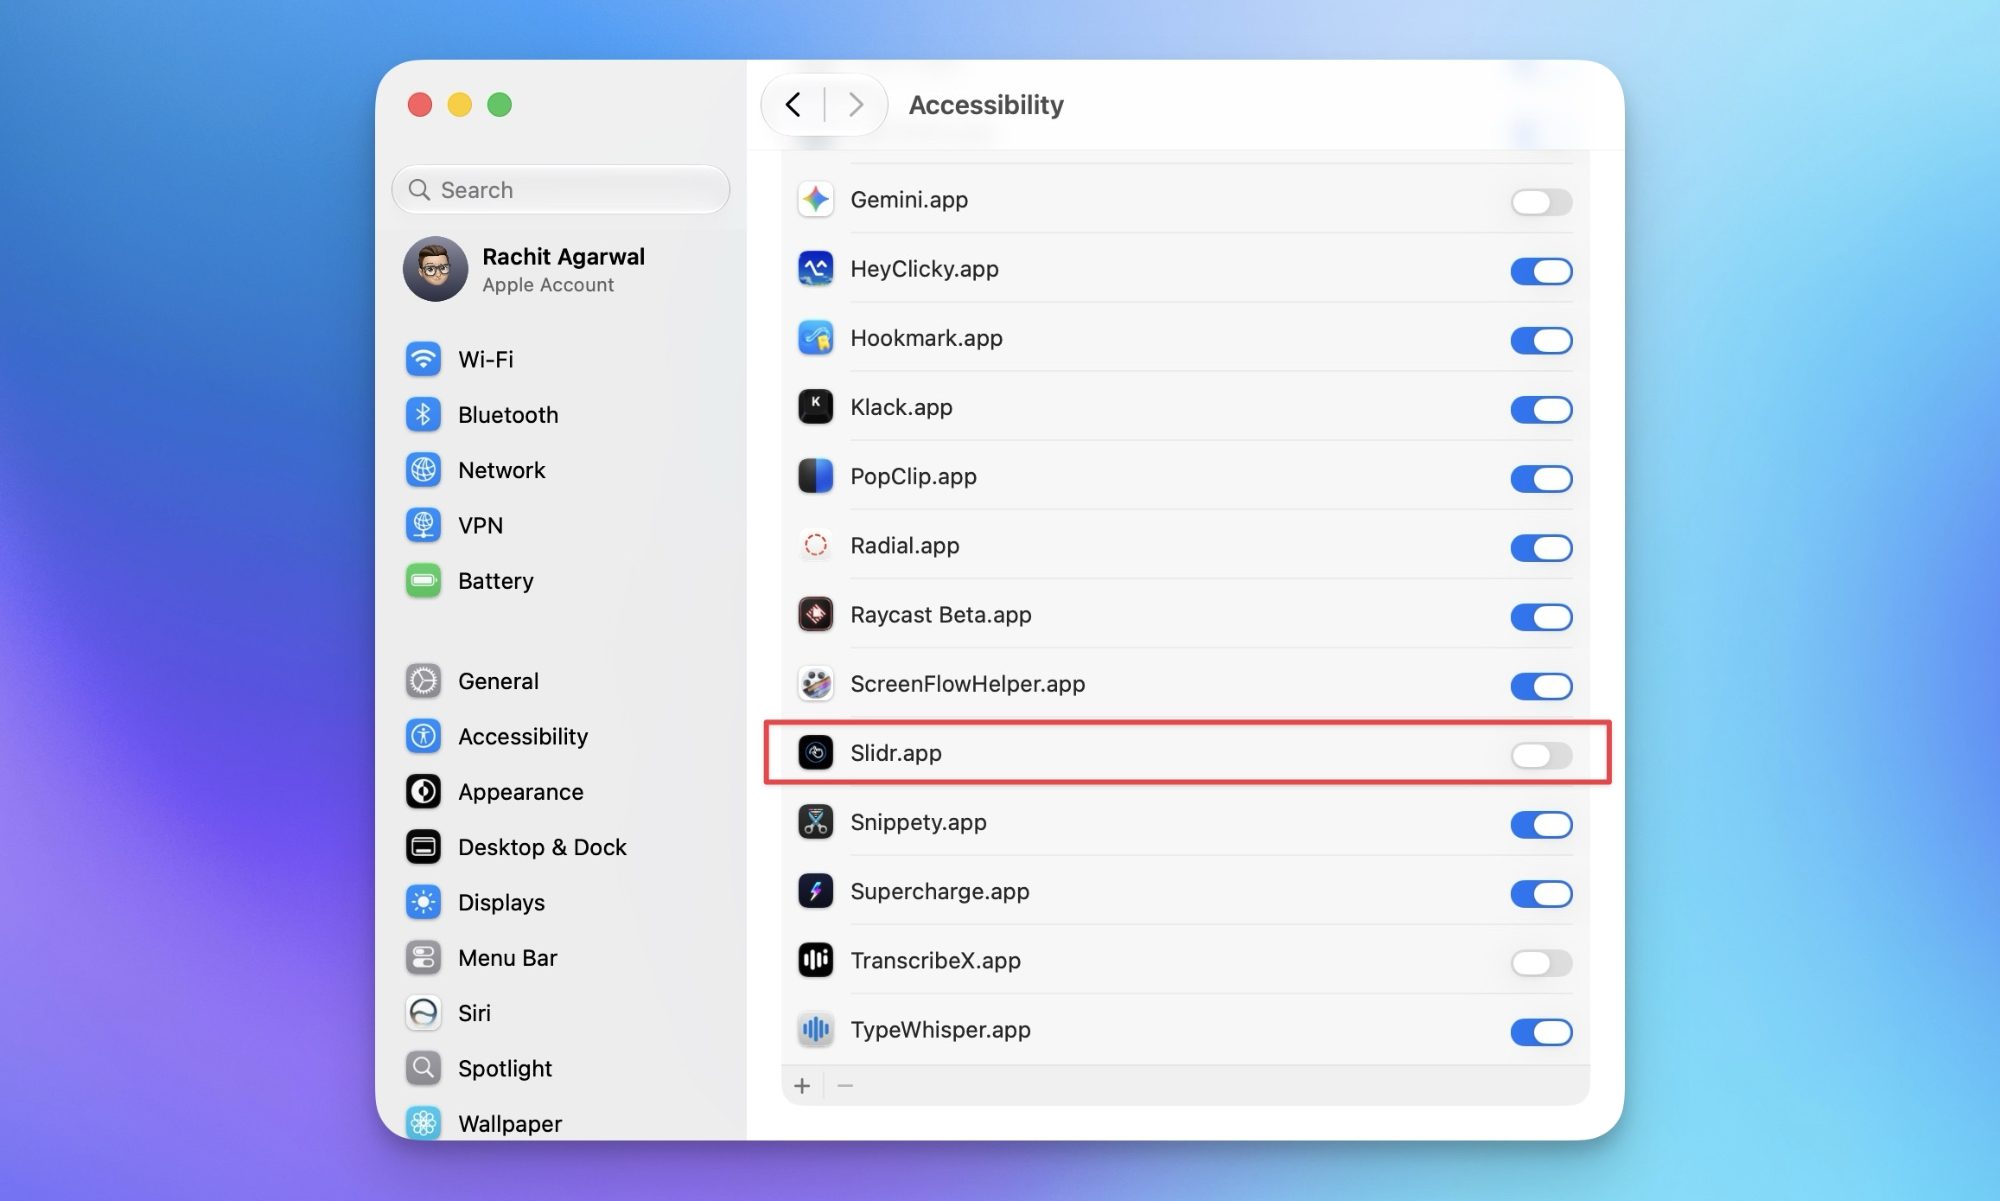Toggle Klack.app accessibility access
Image resolution: width=2000 pixels, height=1201 pixels.
click(1541, 409)
